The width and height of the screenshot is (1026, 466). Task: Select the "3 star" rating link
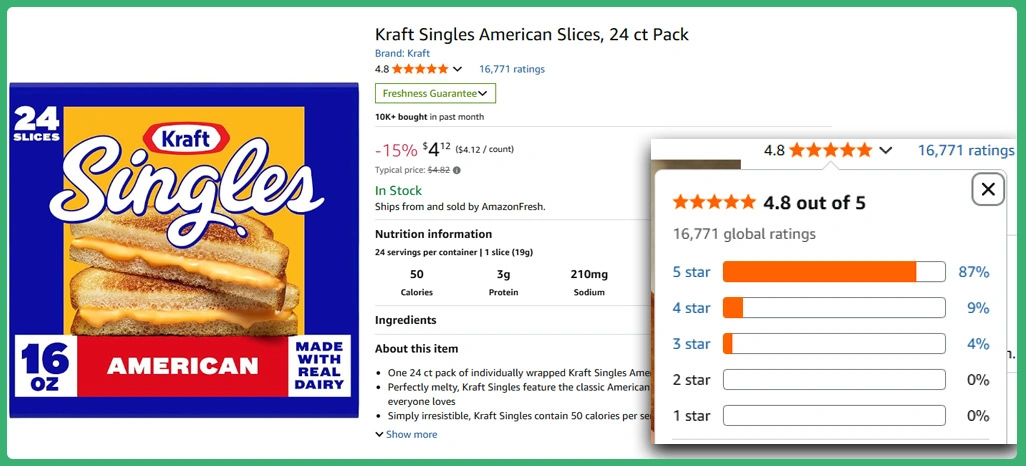691,344
